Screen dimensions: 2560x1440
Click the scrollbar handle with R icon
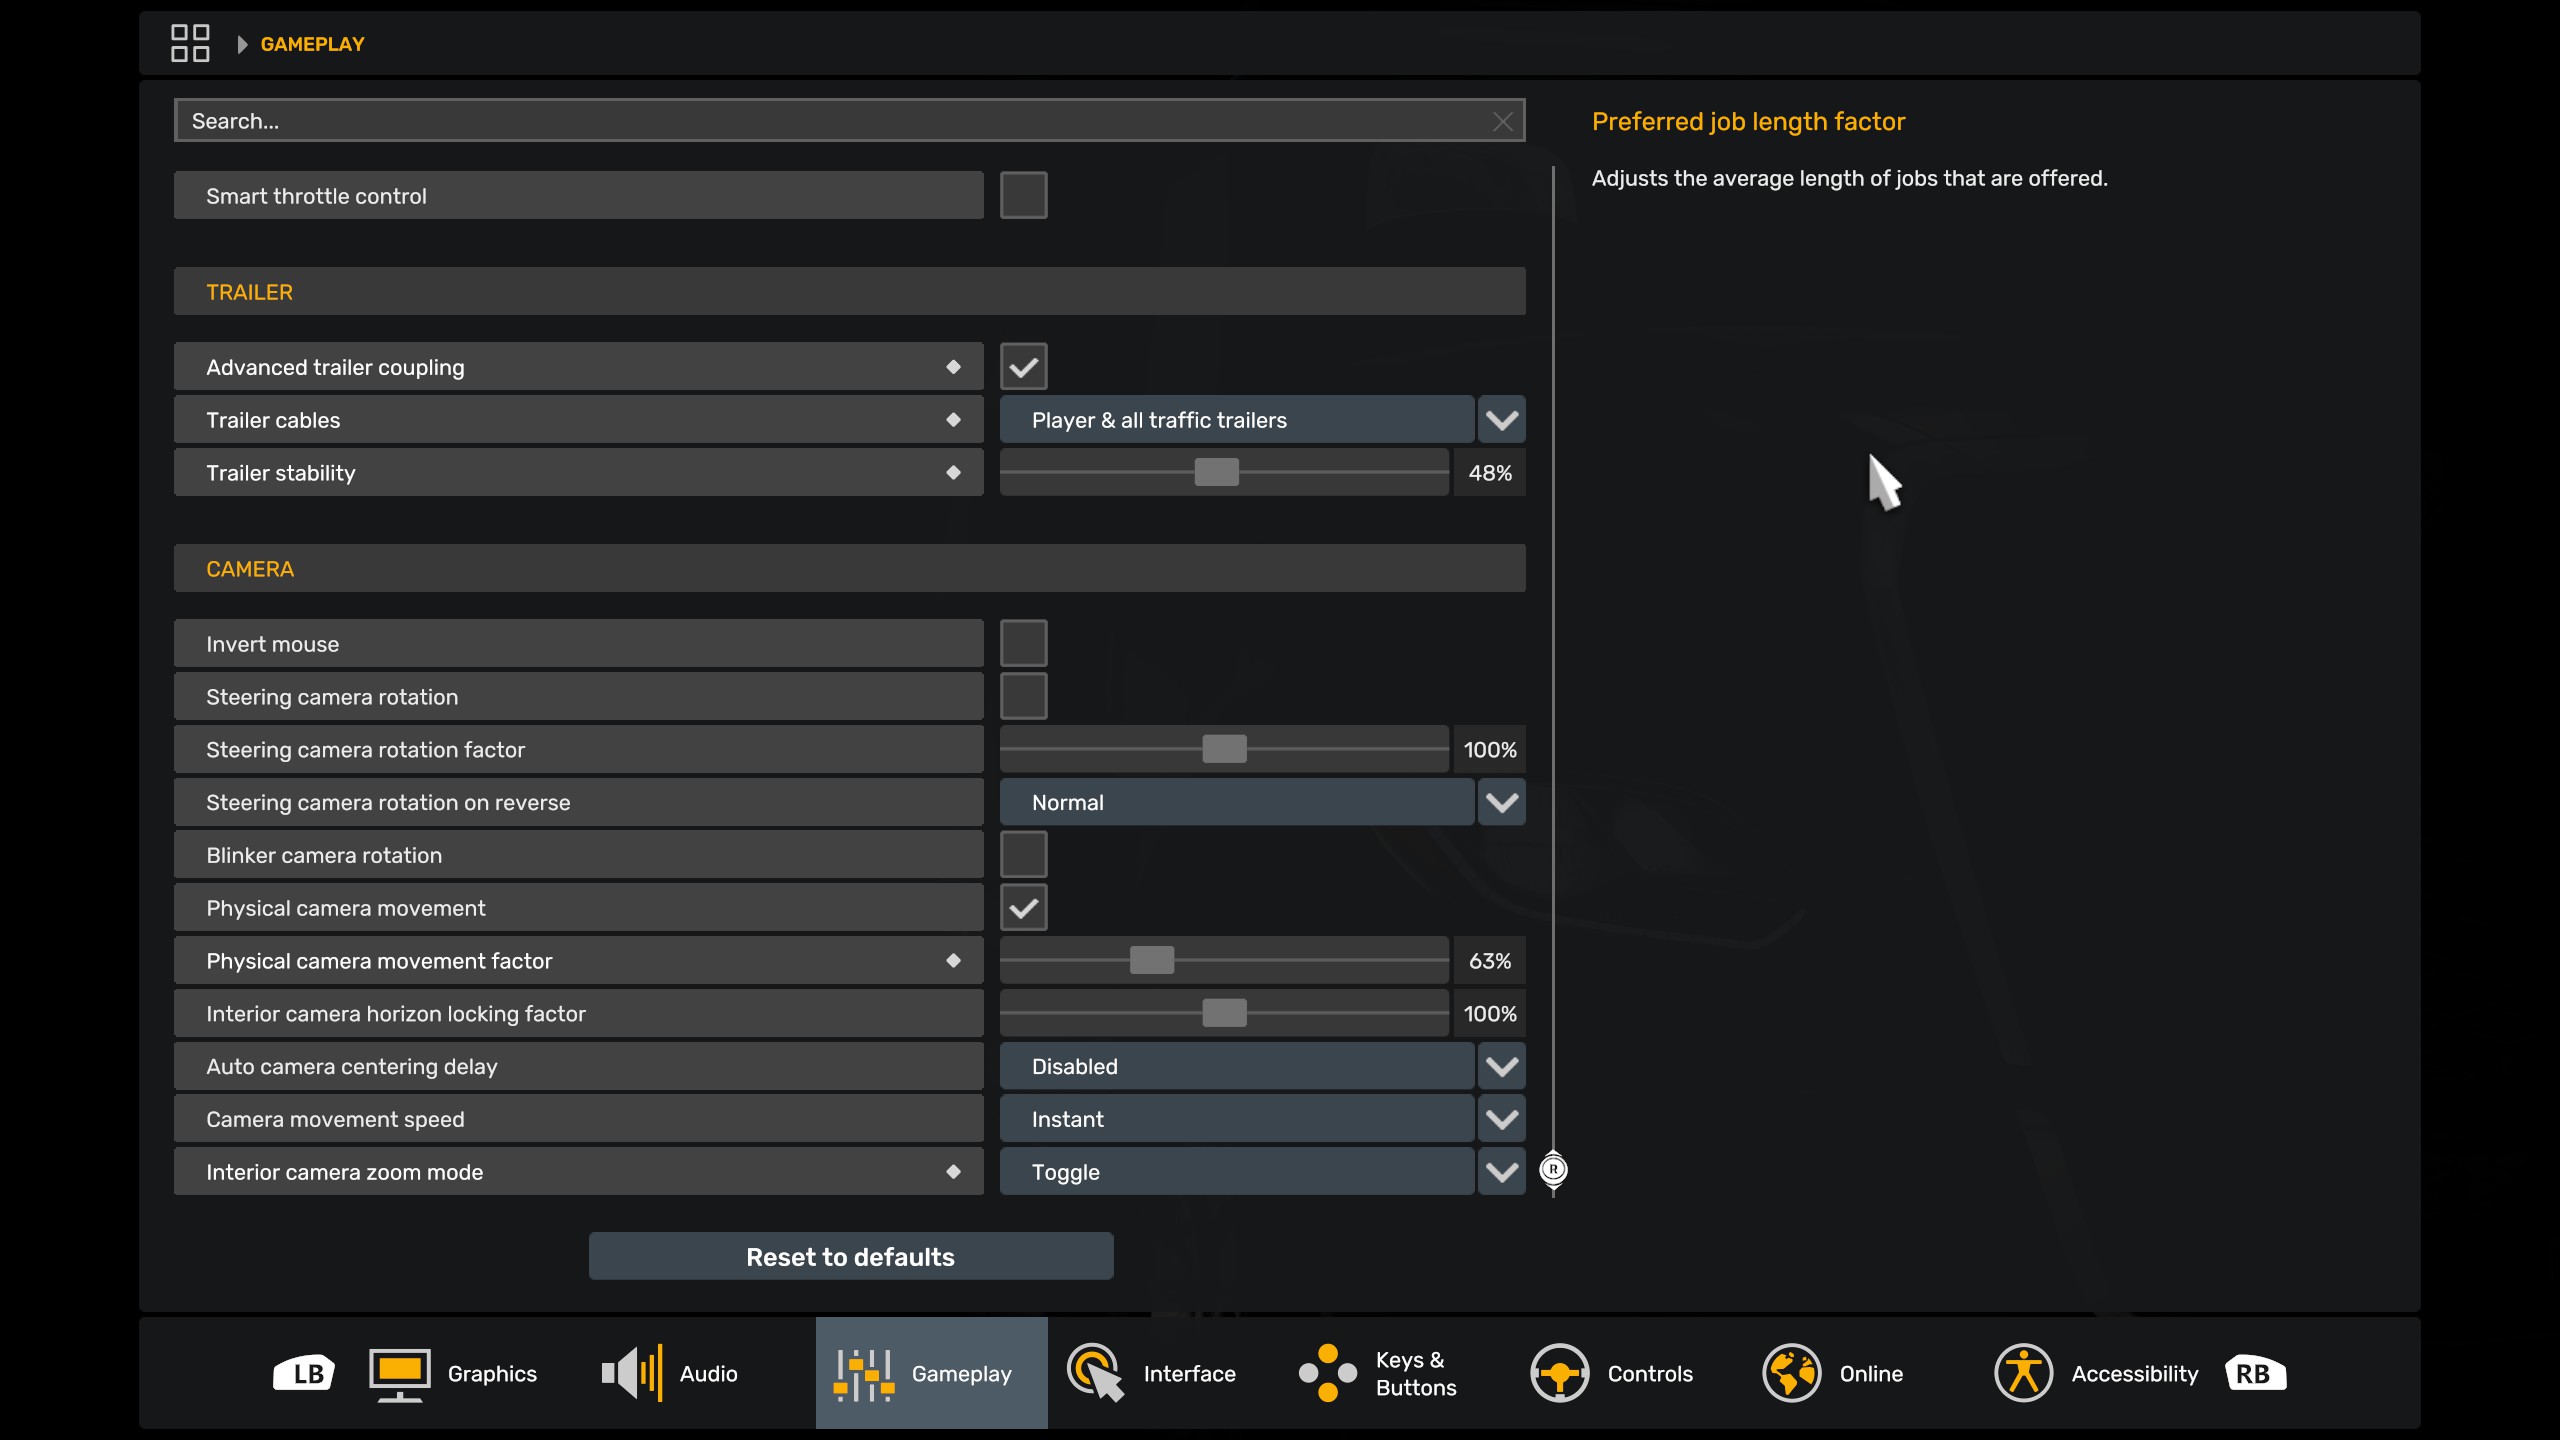coord(1553,1169)
